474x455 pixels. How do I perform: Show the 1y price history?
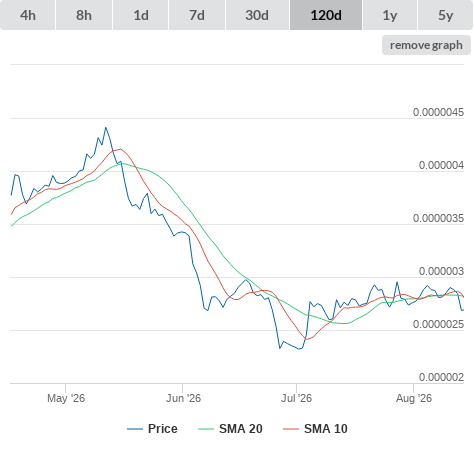click(390, 15)
